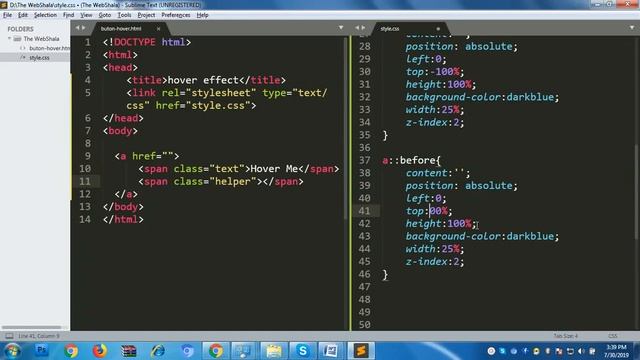Open the Windows Start menu

click(x=13, y=351)
